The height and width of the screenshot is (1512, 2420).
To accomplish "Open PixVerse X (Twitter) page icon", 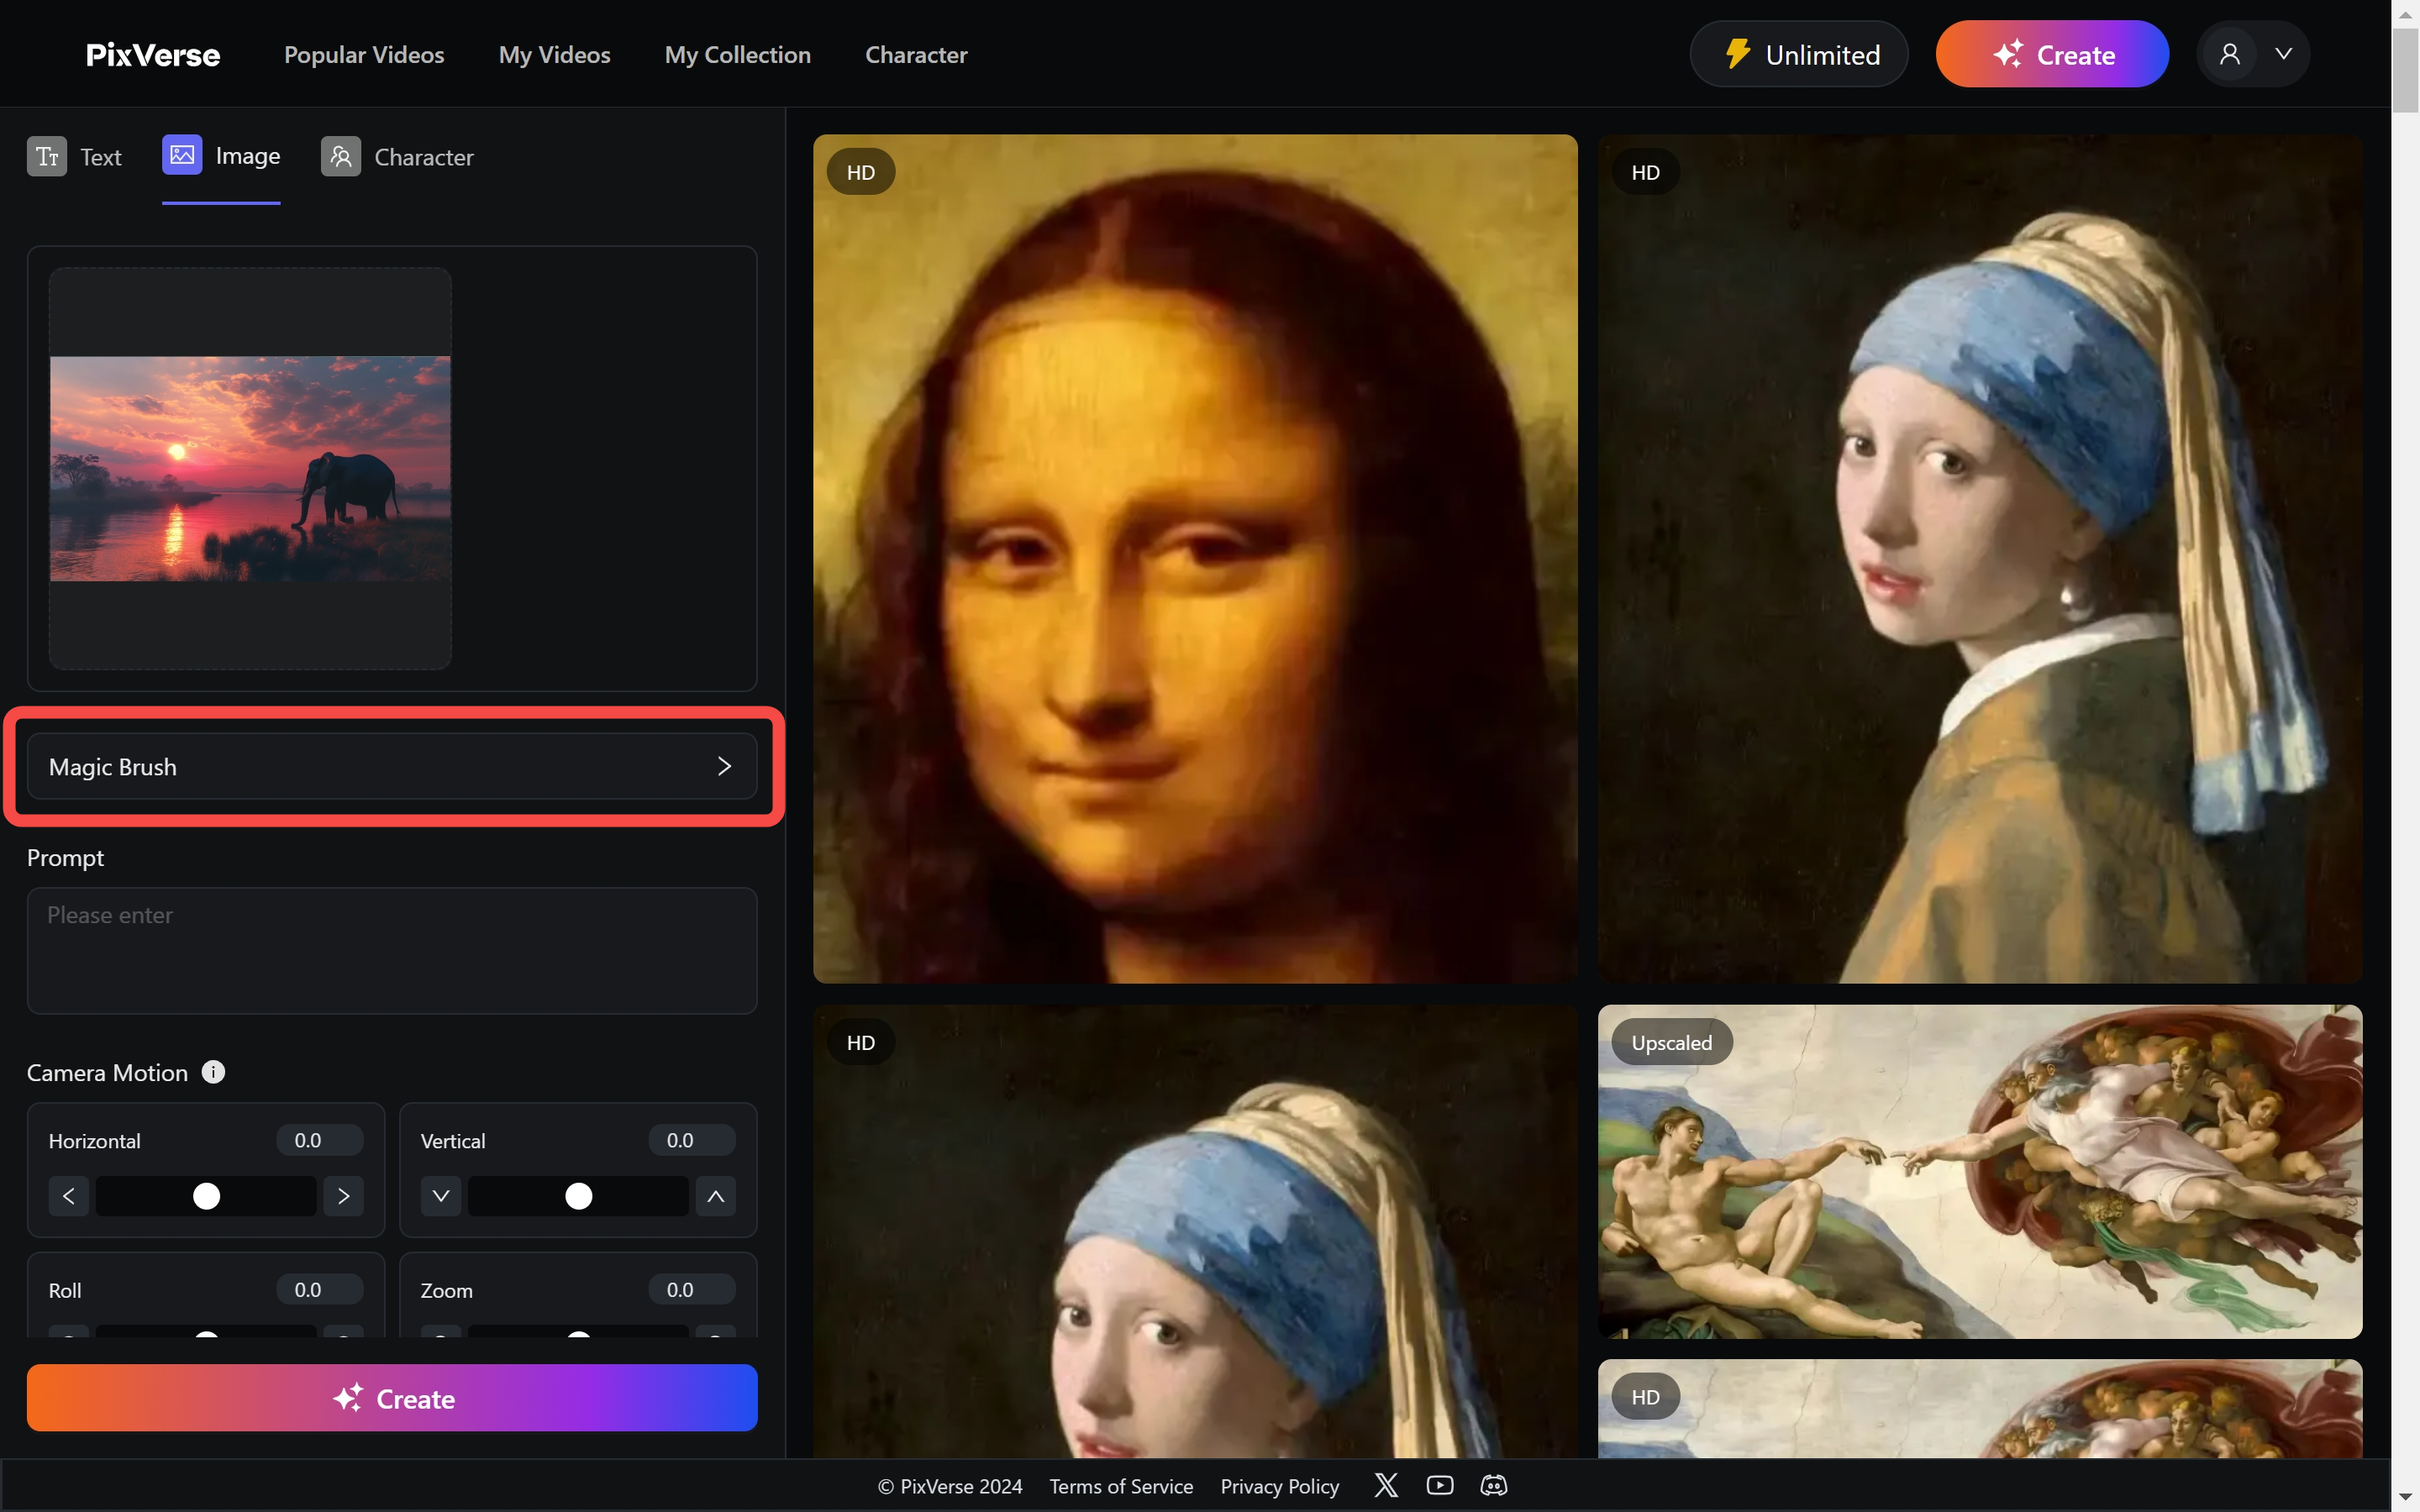I will [1386, 1485].
